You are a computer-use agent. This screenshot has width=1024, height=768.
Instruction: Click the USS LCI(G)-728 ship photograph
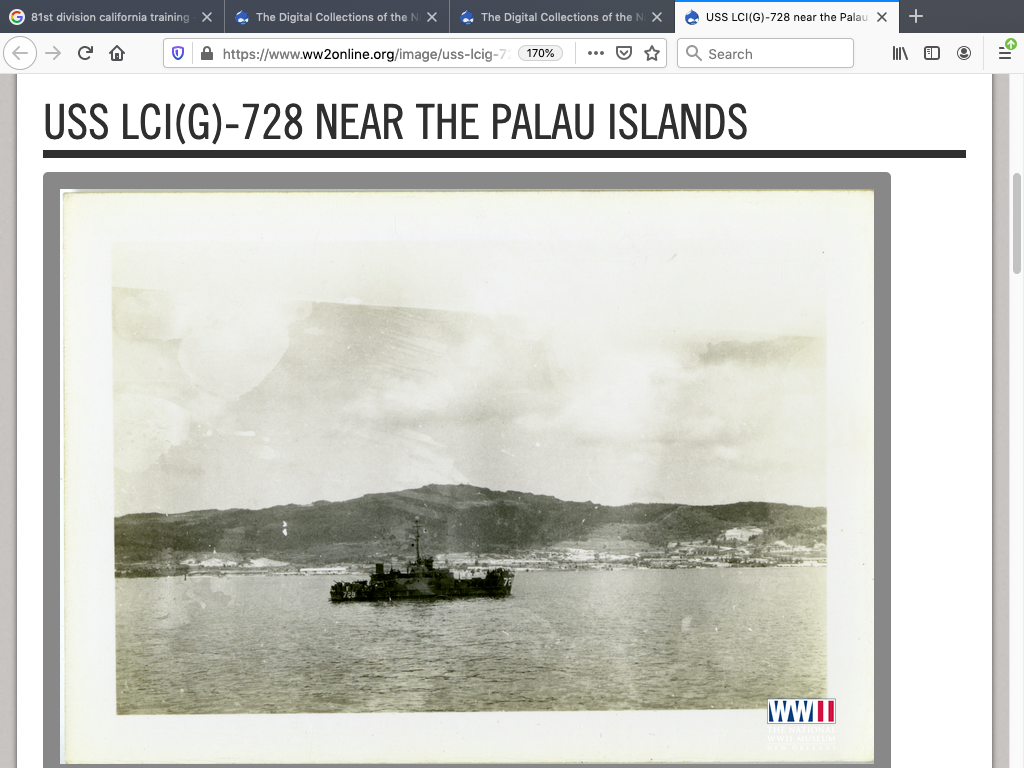(468, 476)
